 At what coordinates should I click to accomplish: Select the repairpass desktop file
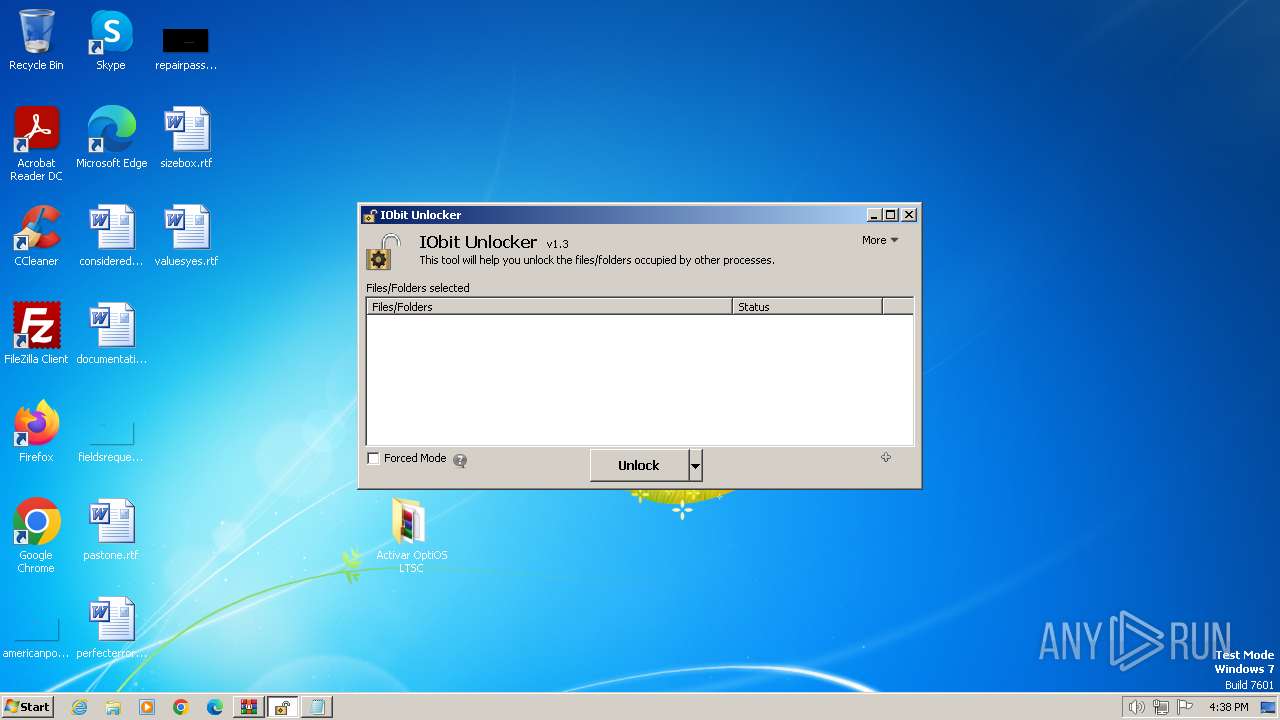pos(185,48)
